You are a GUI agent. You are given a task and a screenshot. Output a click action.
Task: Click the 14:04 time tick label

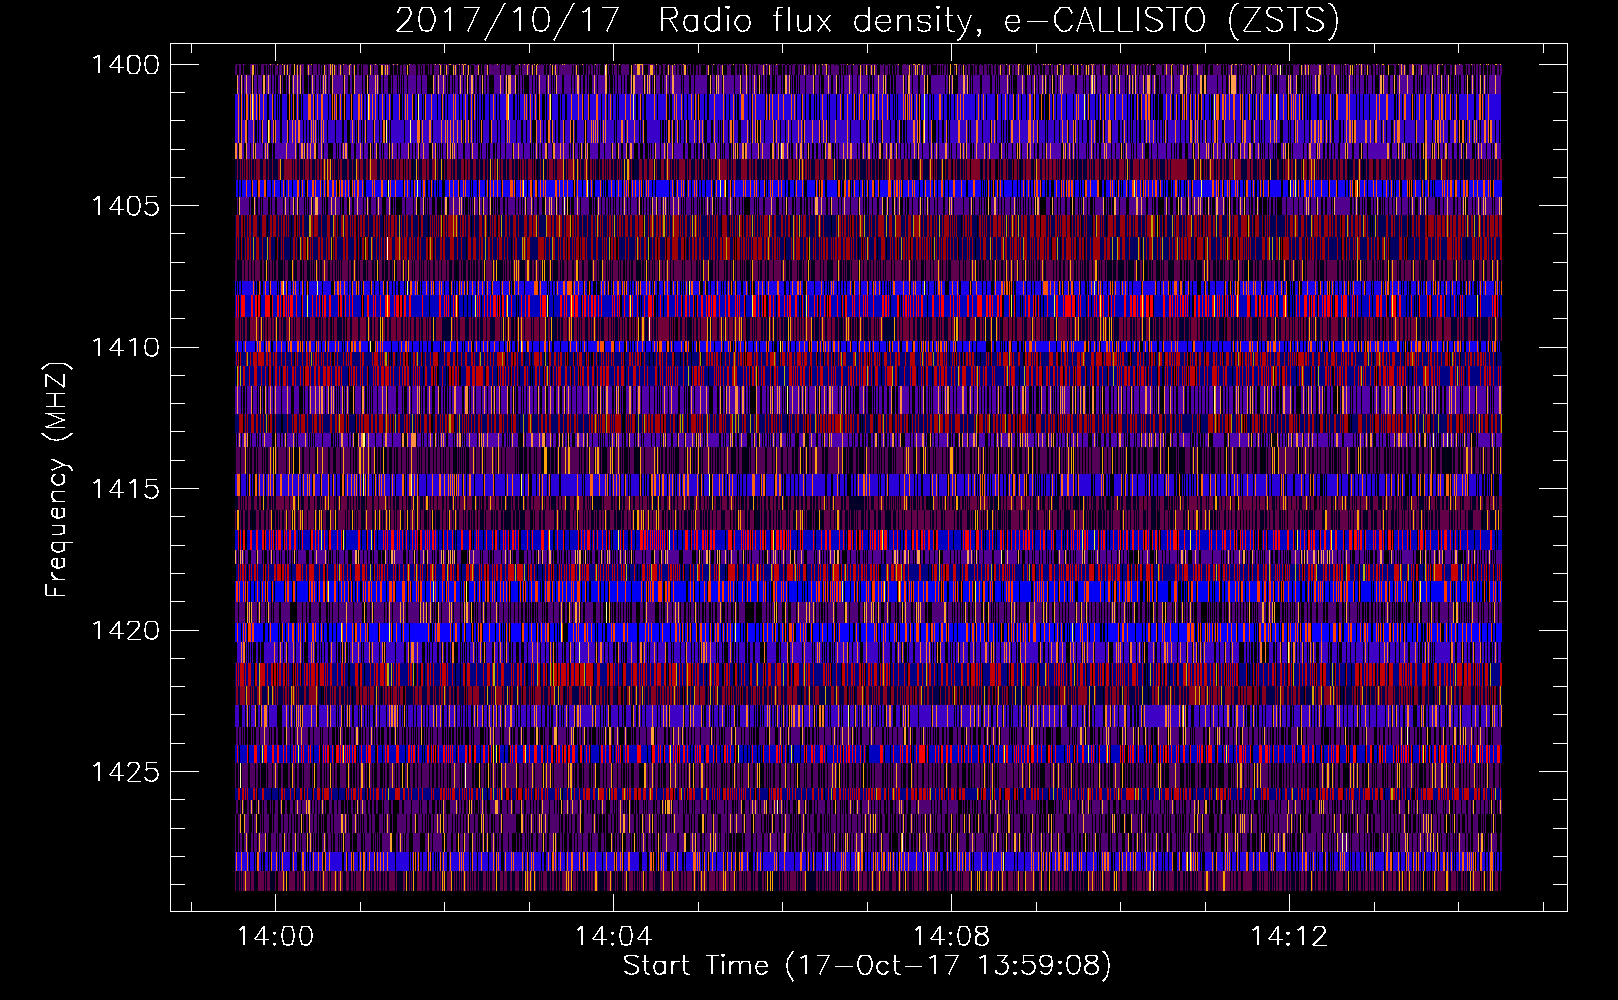[x=613, y=936]
